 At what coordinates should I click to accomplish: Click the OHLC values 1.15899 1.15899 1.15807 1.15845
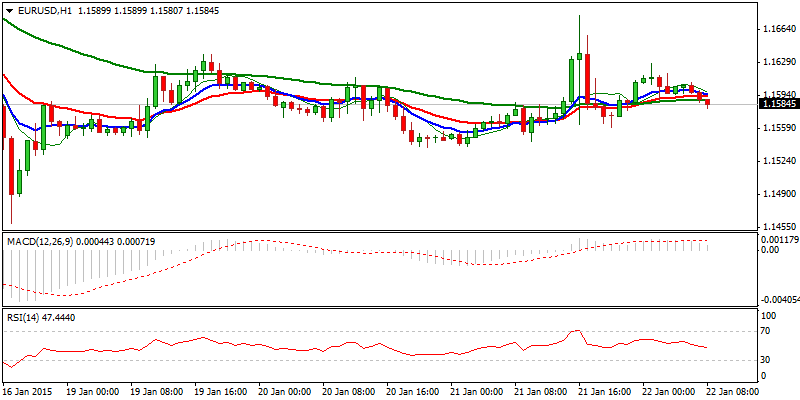[x=148, y=11]
